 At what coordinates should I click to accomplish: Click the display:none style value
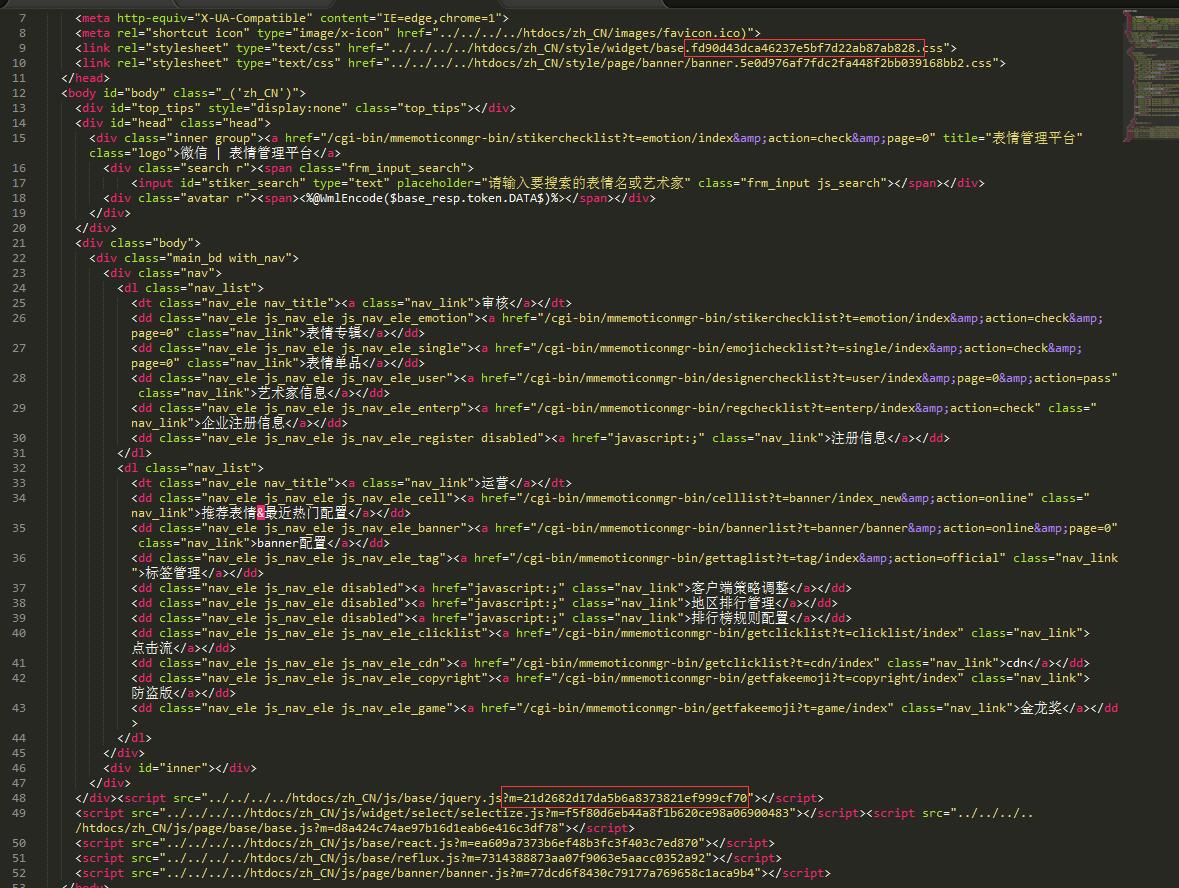[299, 108]
